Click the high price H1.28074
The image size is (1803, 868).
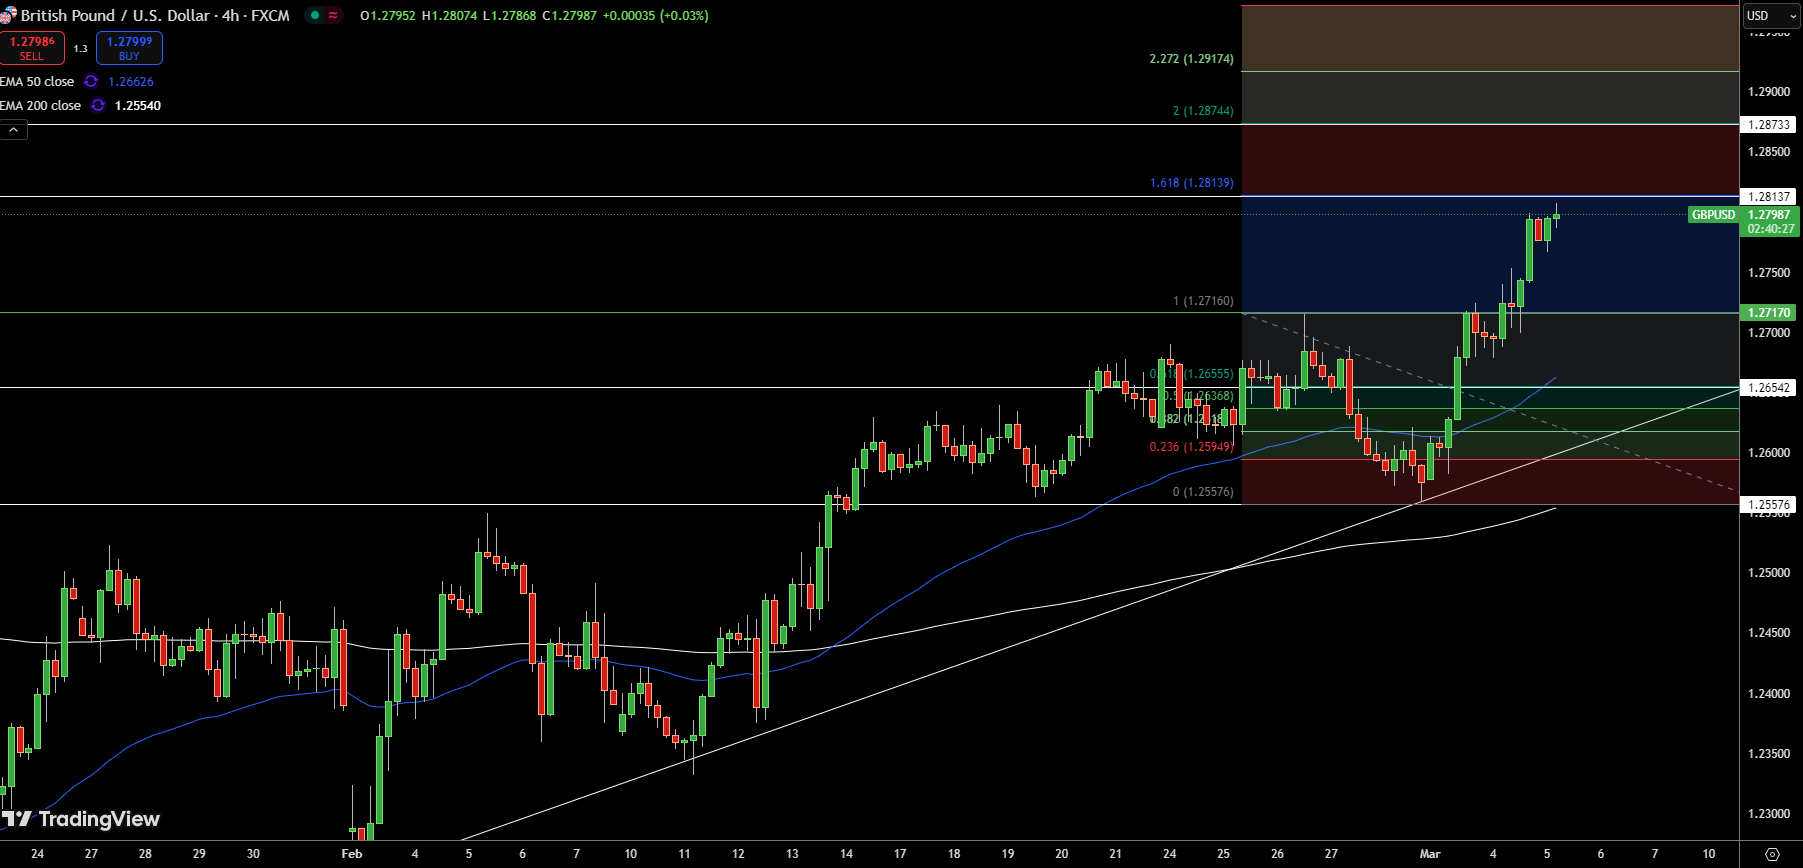tap(449, 16)
